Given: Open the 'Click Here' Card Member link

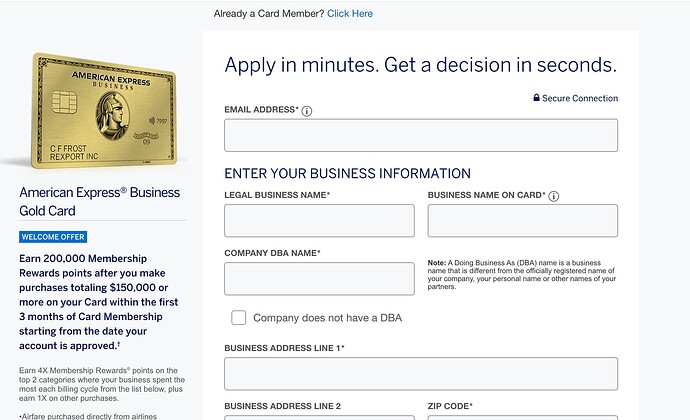Looking at the screenshot, I should (x=350, y=14).
